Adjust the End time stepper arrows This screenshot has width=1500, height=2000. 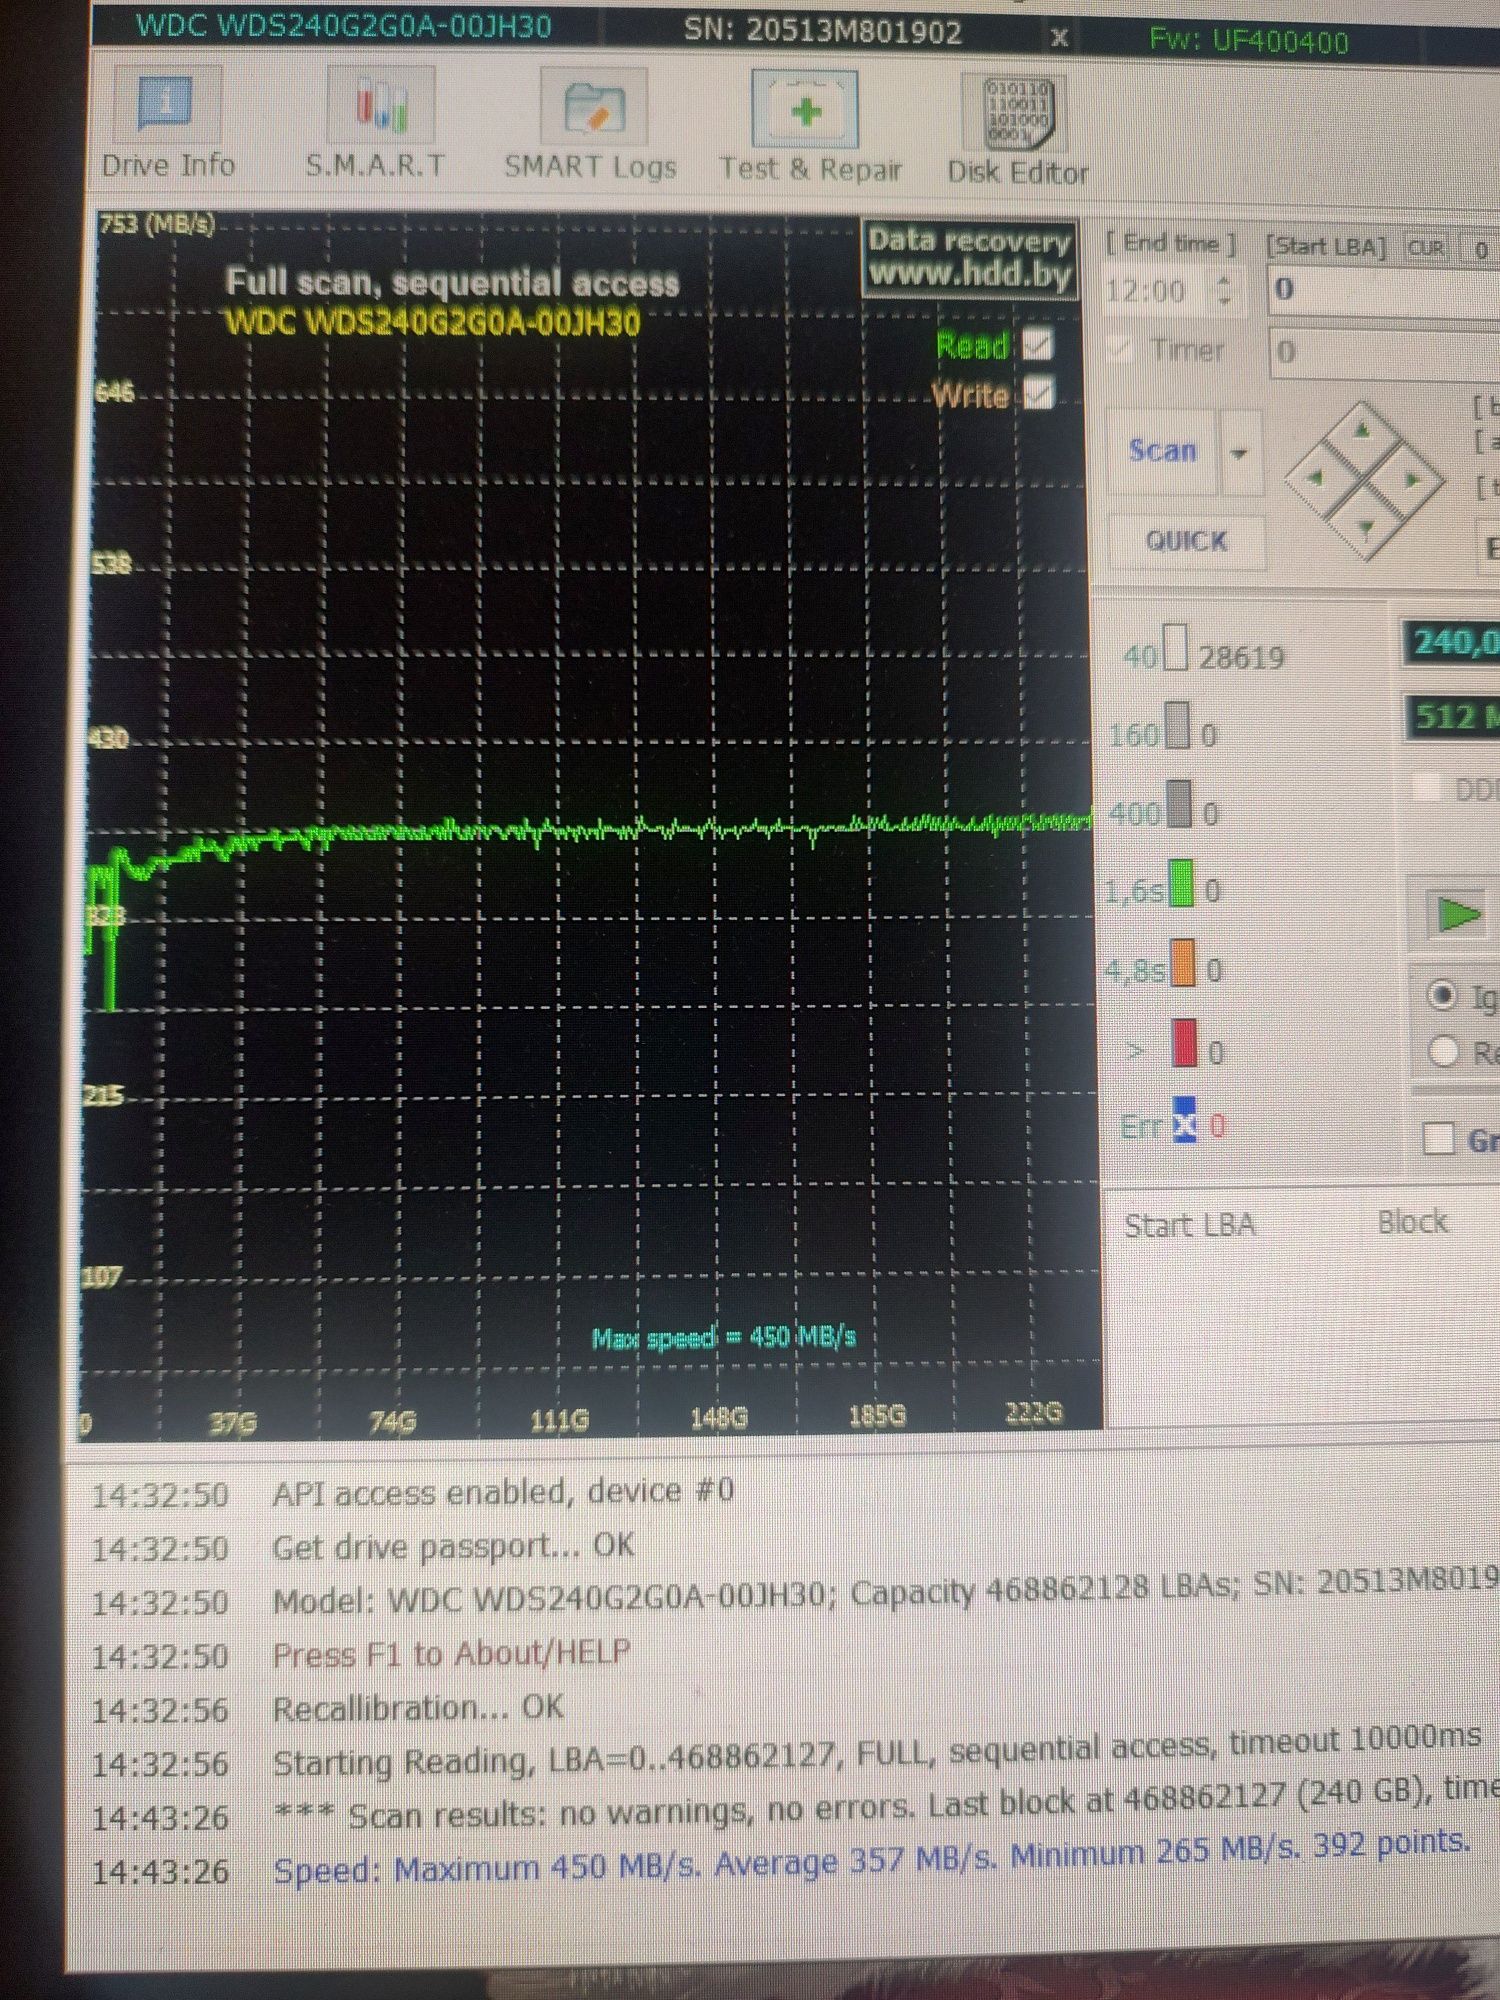pyautogui.click(x=1224, y=290)
